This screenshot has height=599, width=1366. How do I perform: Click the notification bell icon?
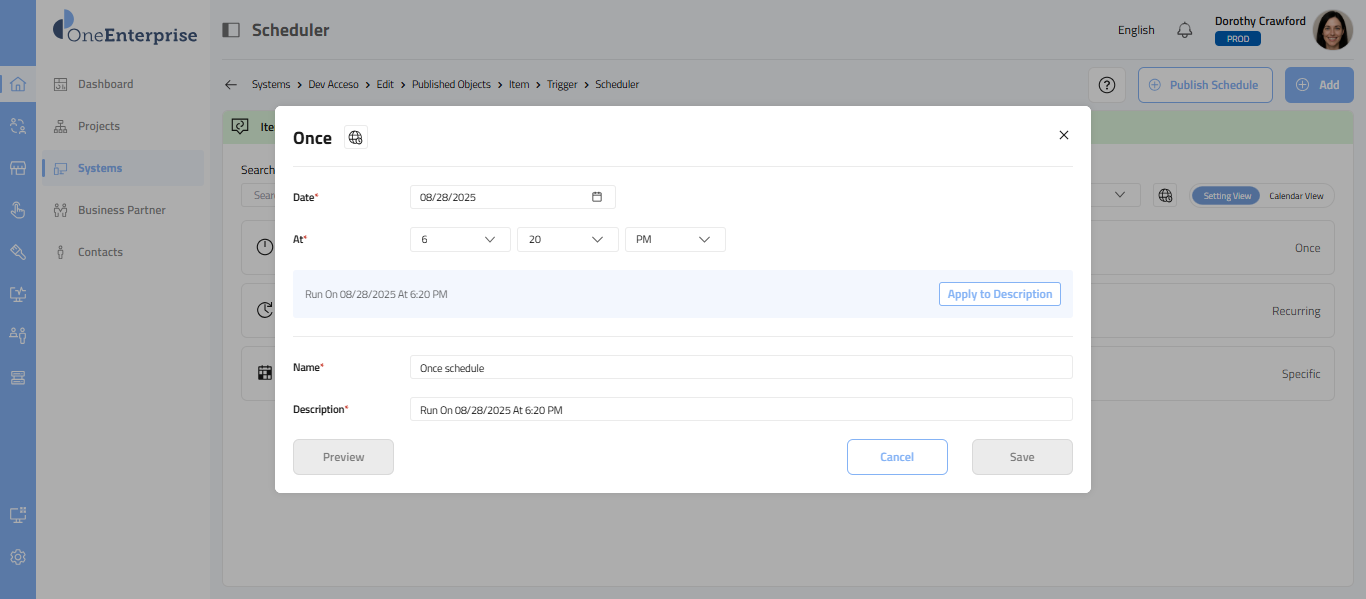click(x=1185, y=30)
